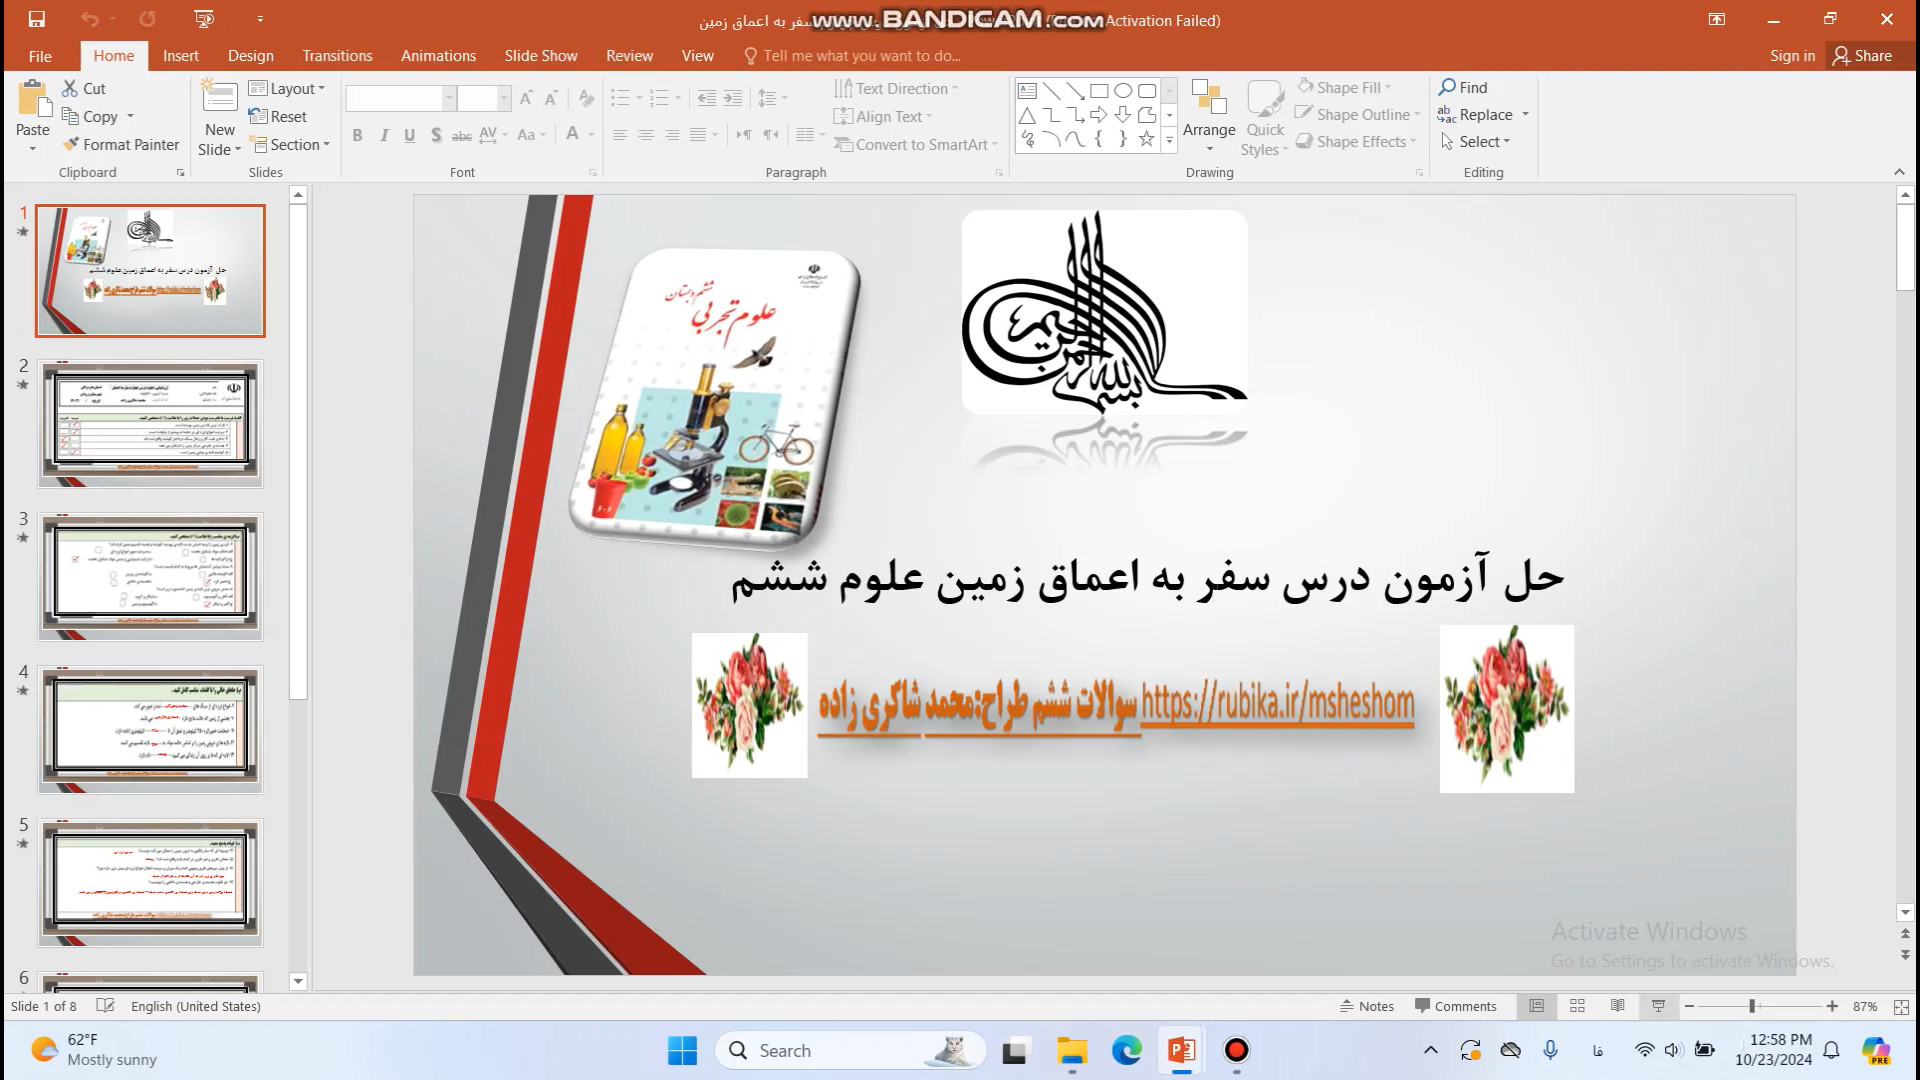1920x1080 pixels.
Task: Click zoom out minus button
Action: tap(1689, 1006)
